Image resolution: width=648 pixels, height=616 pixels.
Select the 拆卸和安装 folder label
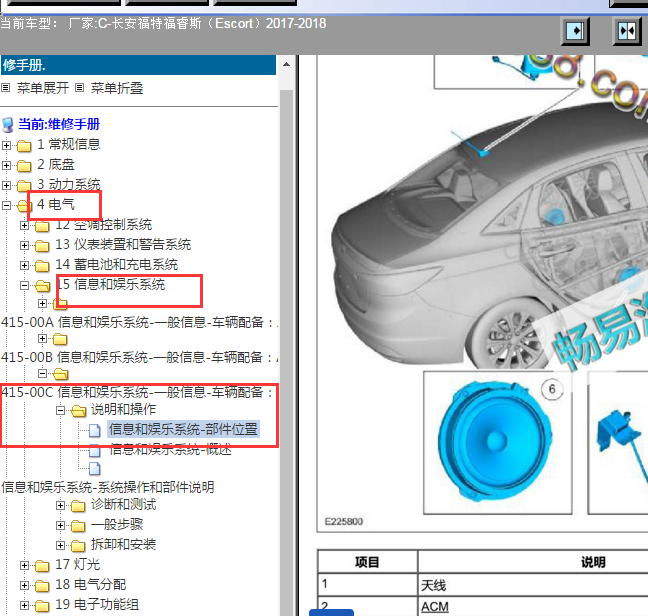click(123, 545)
